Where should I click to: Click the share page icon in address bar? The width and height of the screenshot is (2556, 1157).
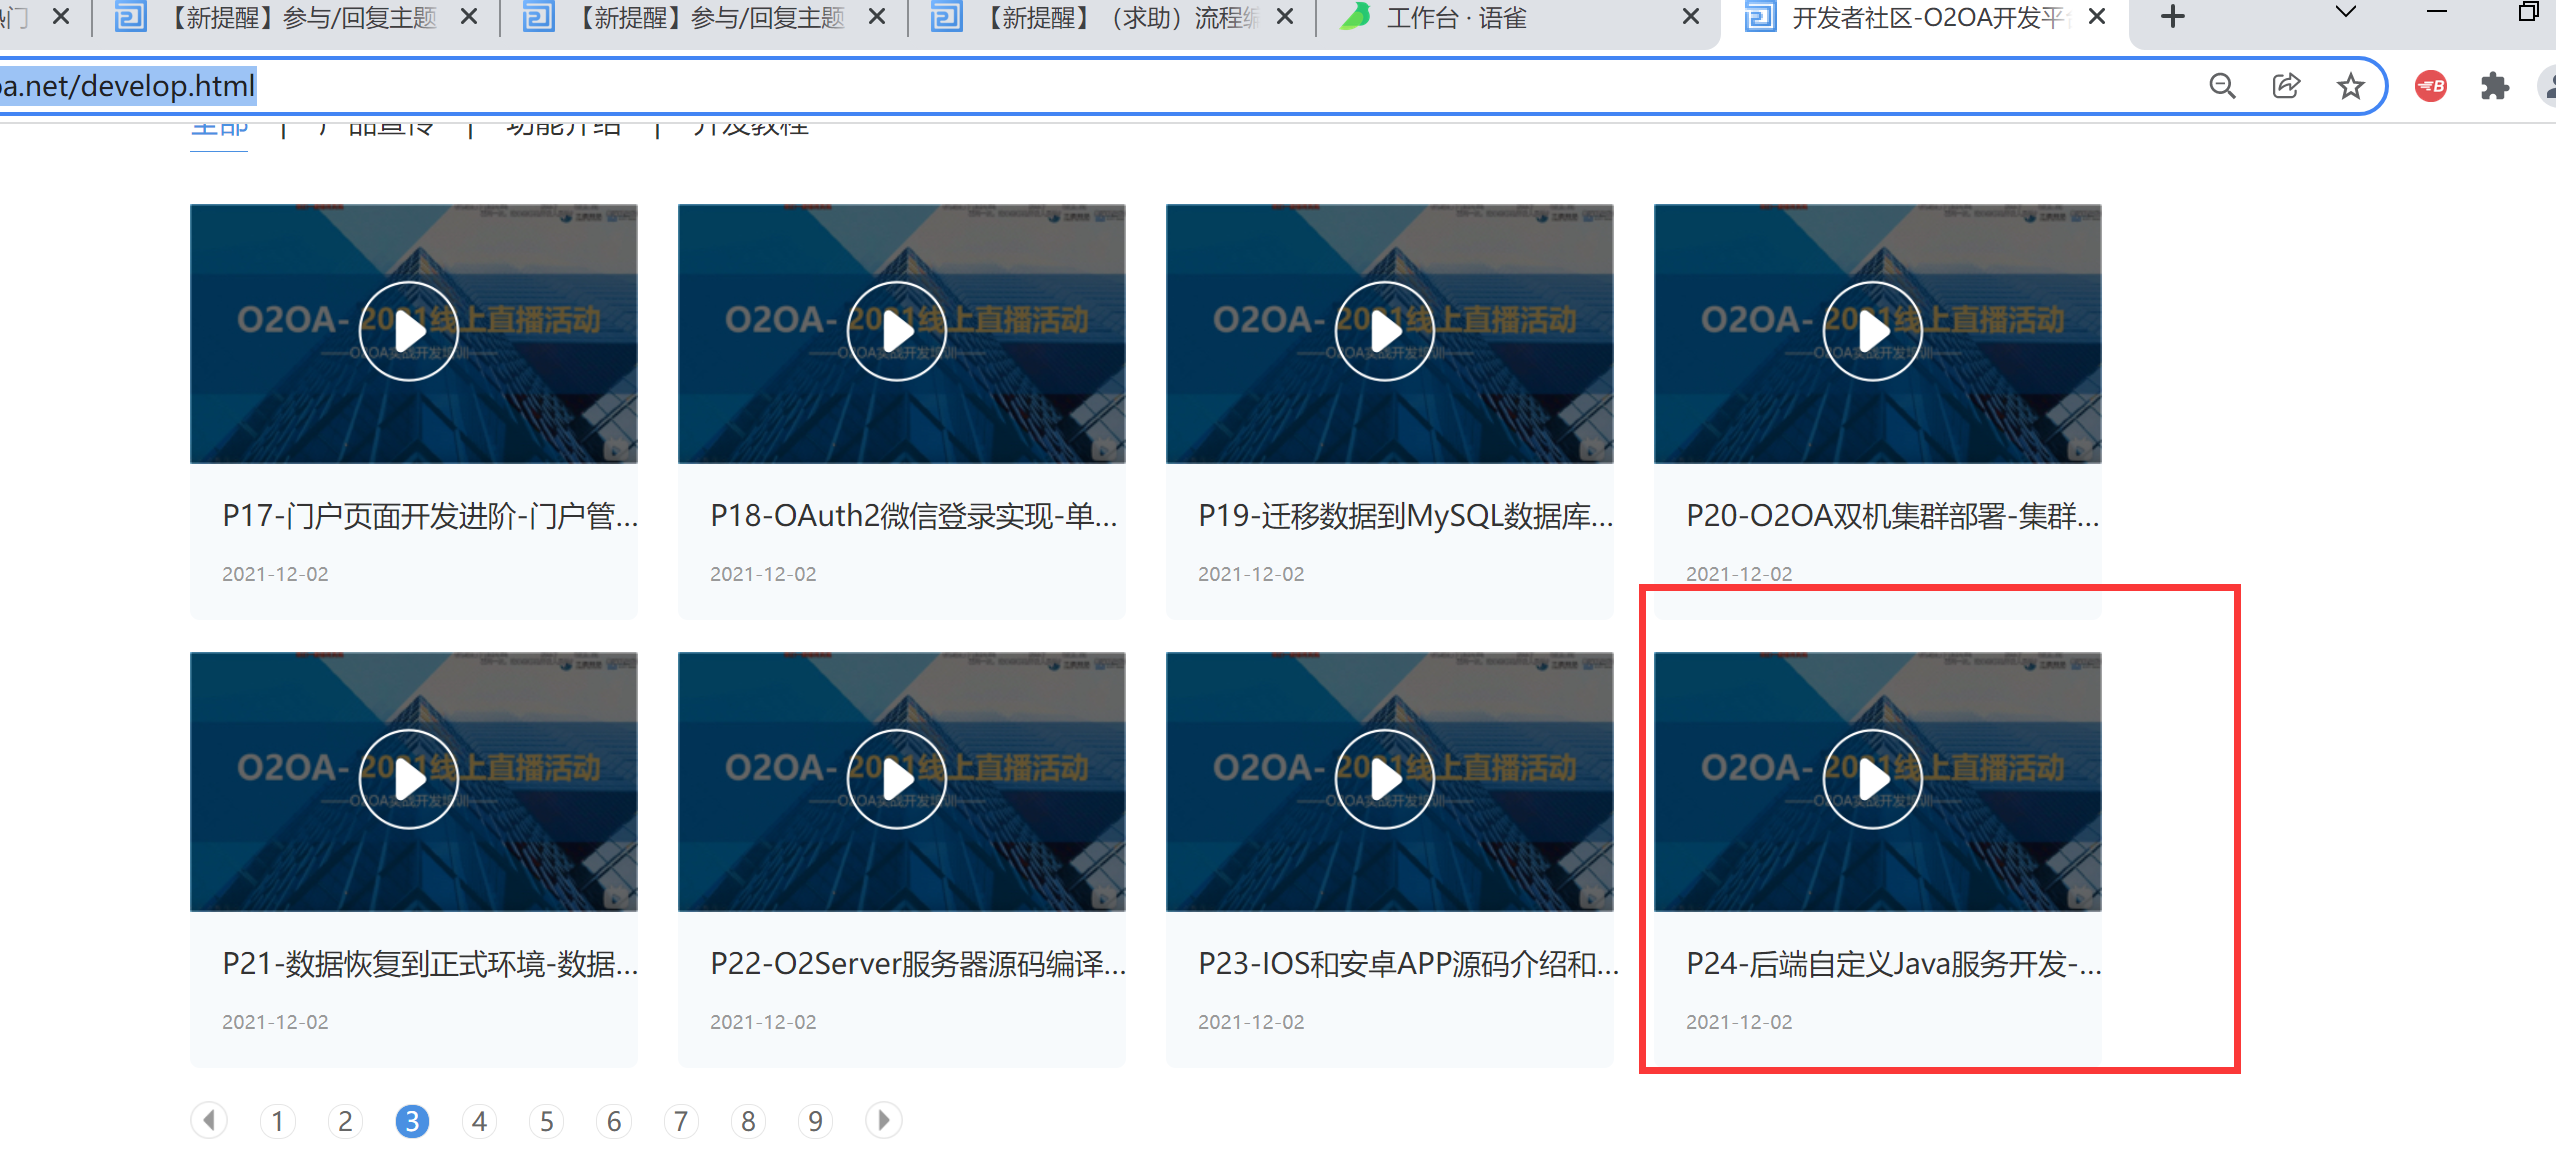[x=2286, y=86]
